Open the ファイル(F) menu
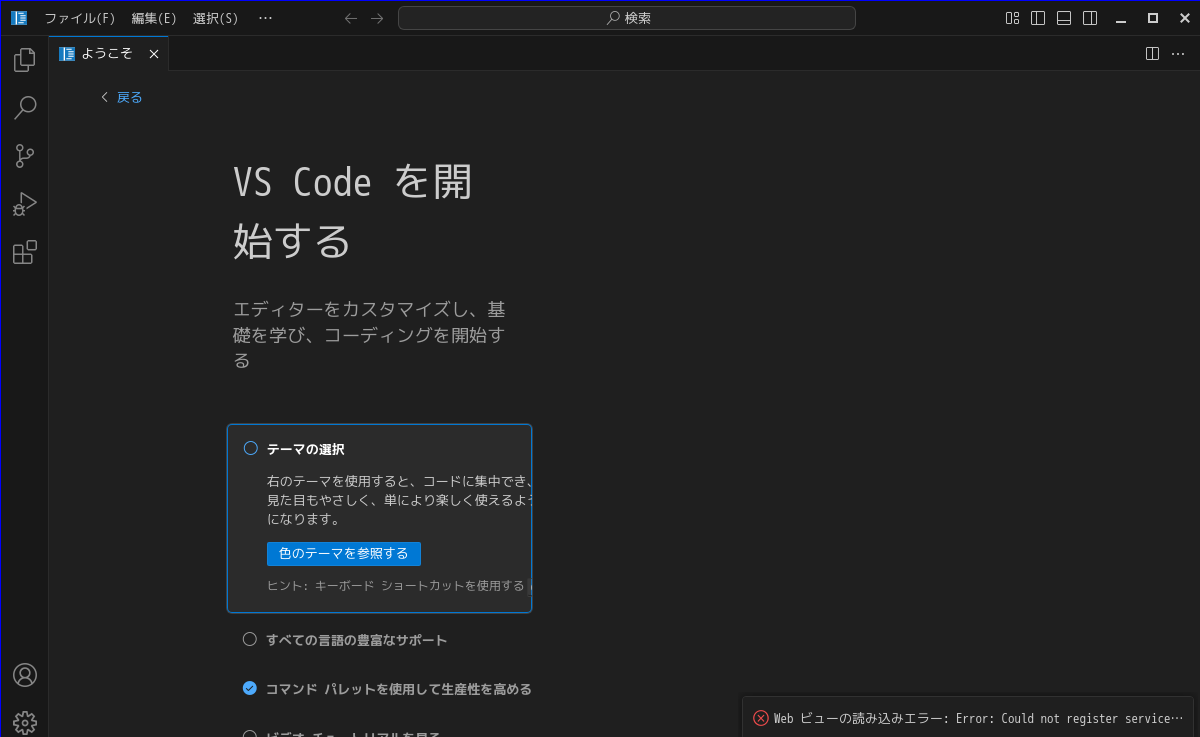 coord(80,18)
